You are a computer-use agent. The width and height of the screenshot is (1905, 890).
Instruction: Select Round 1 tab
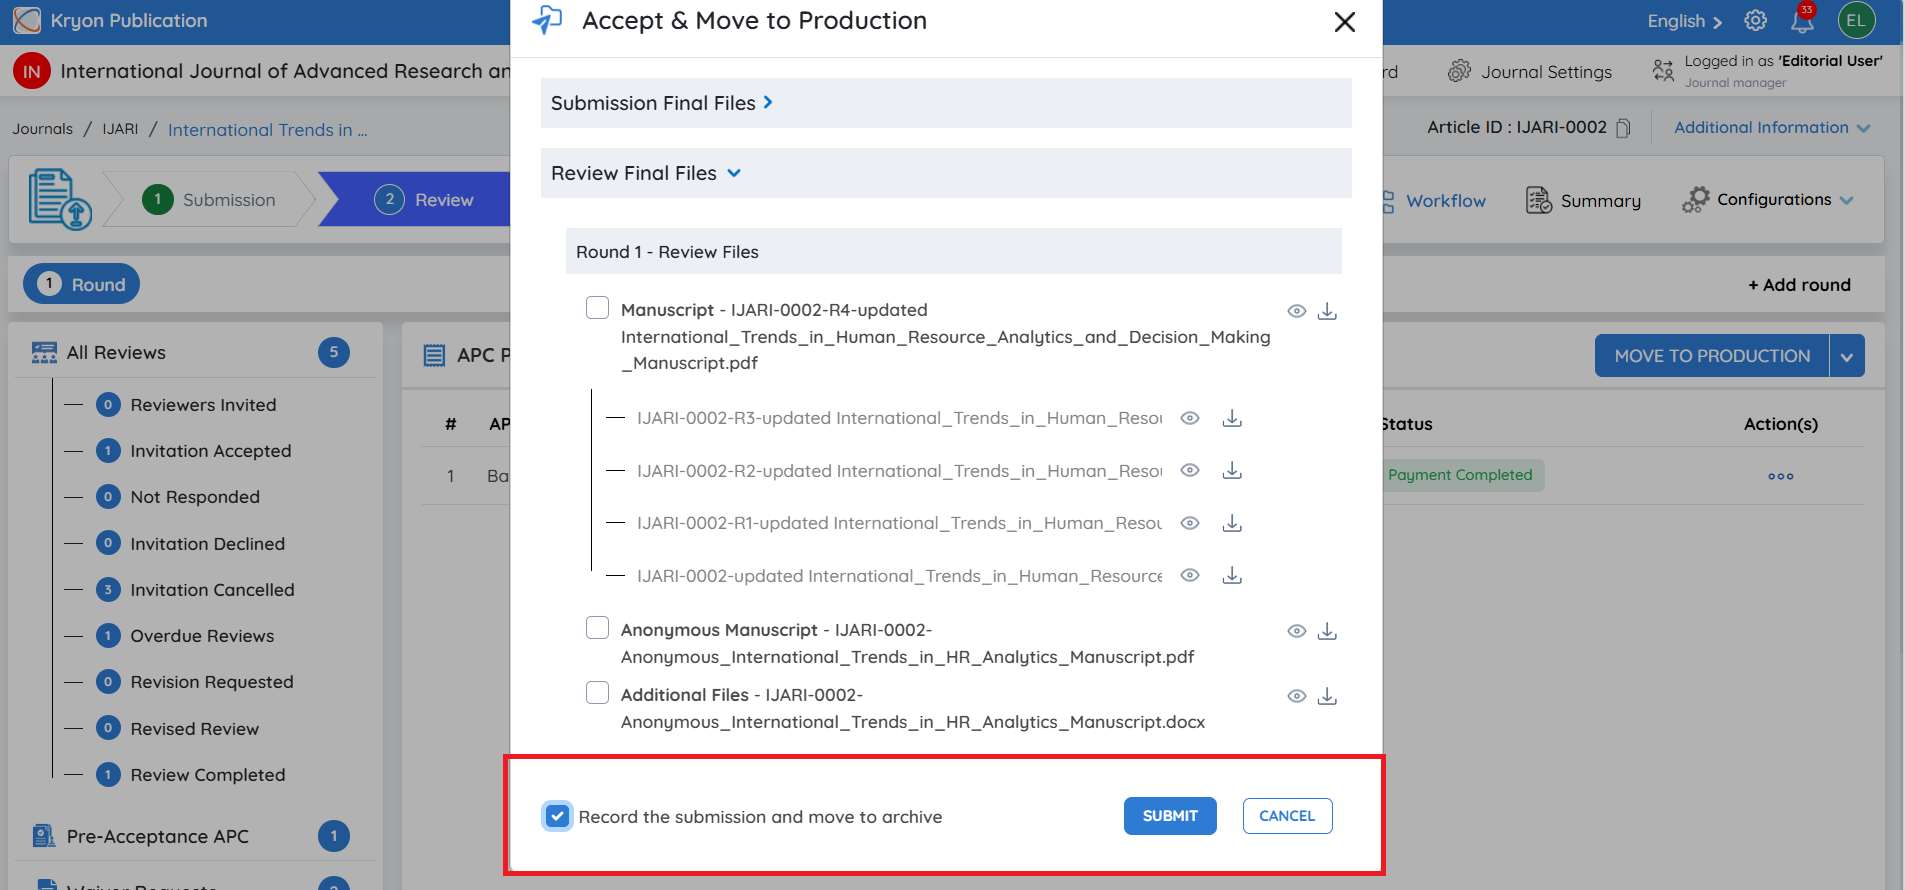coord(82,284)
